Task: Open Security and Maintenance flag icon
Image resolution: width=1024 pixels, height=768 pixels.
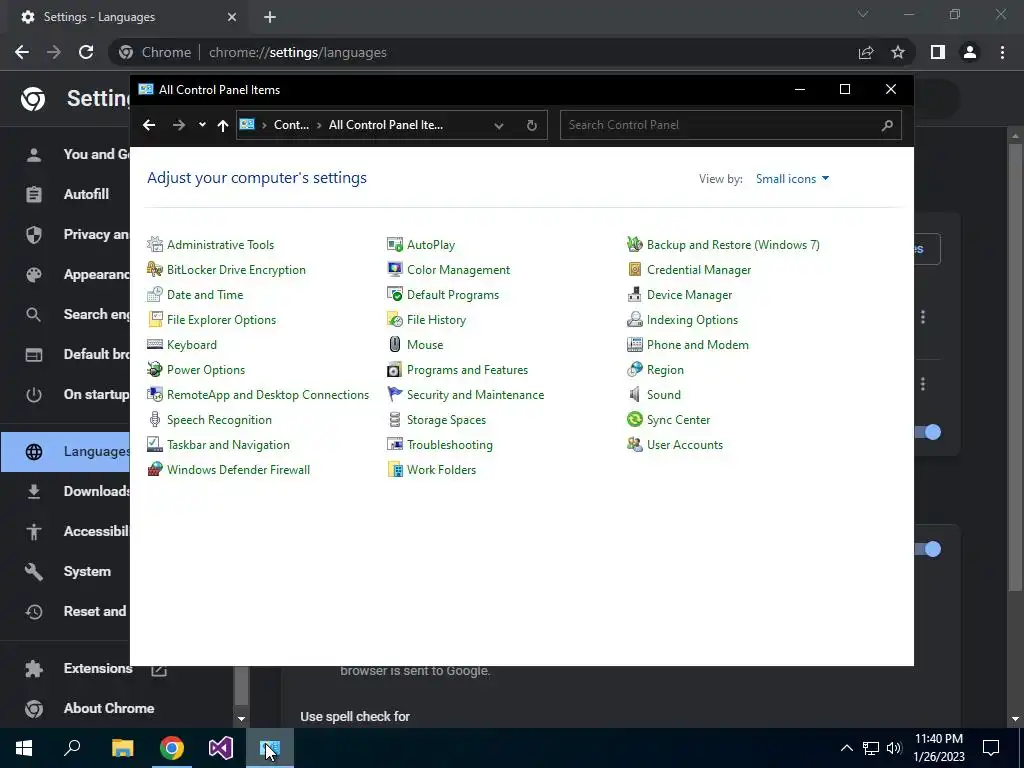Action: [394, 394]
